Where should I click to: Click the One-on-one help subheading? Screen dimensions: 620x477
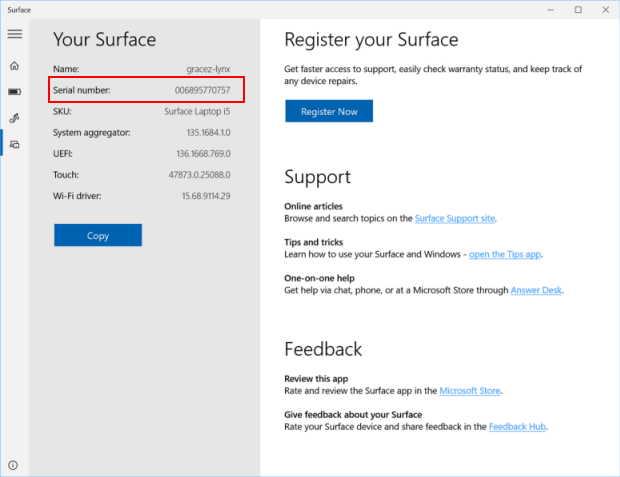[x=319, y=278]
